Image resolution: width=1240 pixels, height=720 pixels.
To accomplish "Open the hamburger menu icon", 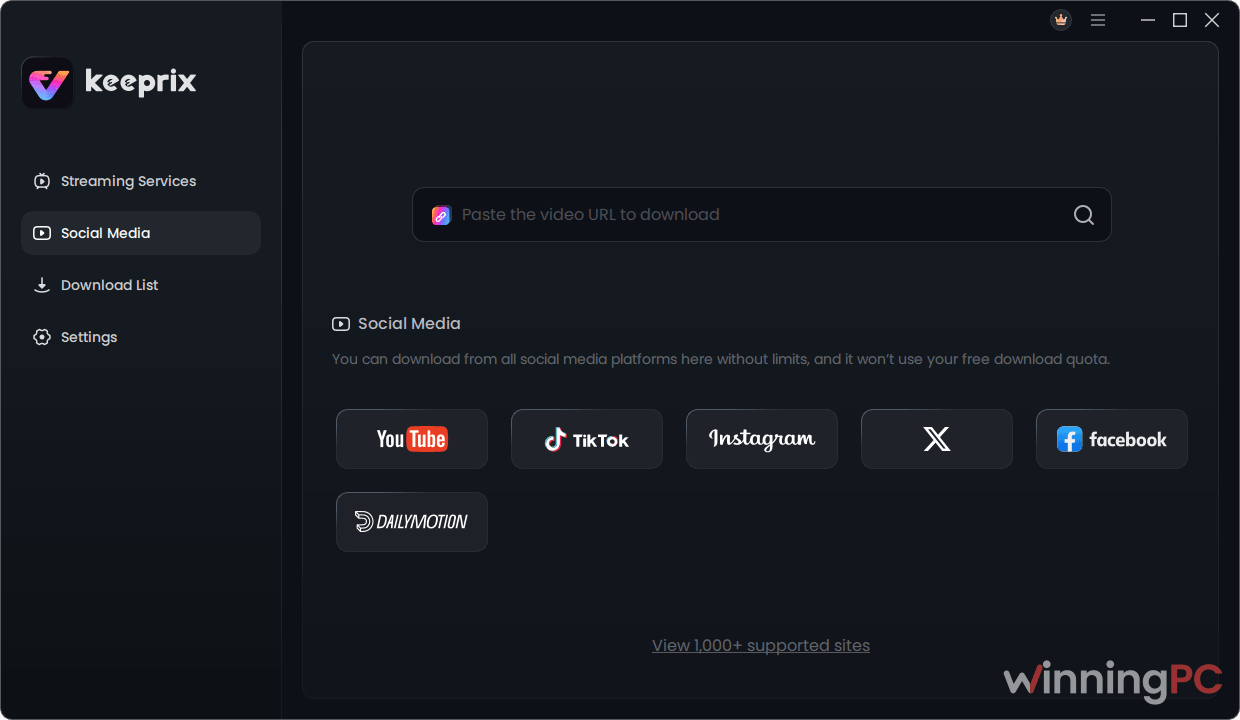I will (x=1098, y=20).
